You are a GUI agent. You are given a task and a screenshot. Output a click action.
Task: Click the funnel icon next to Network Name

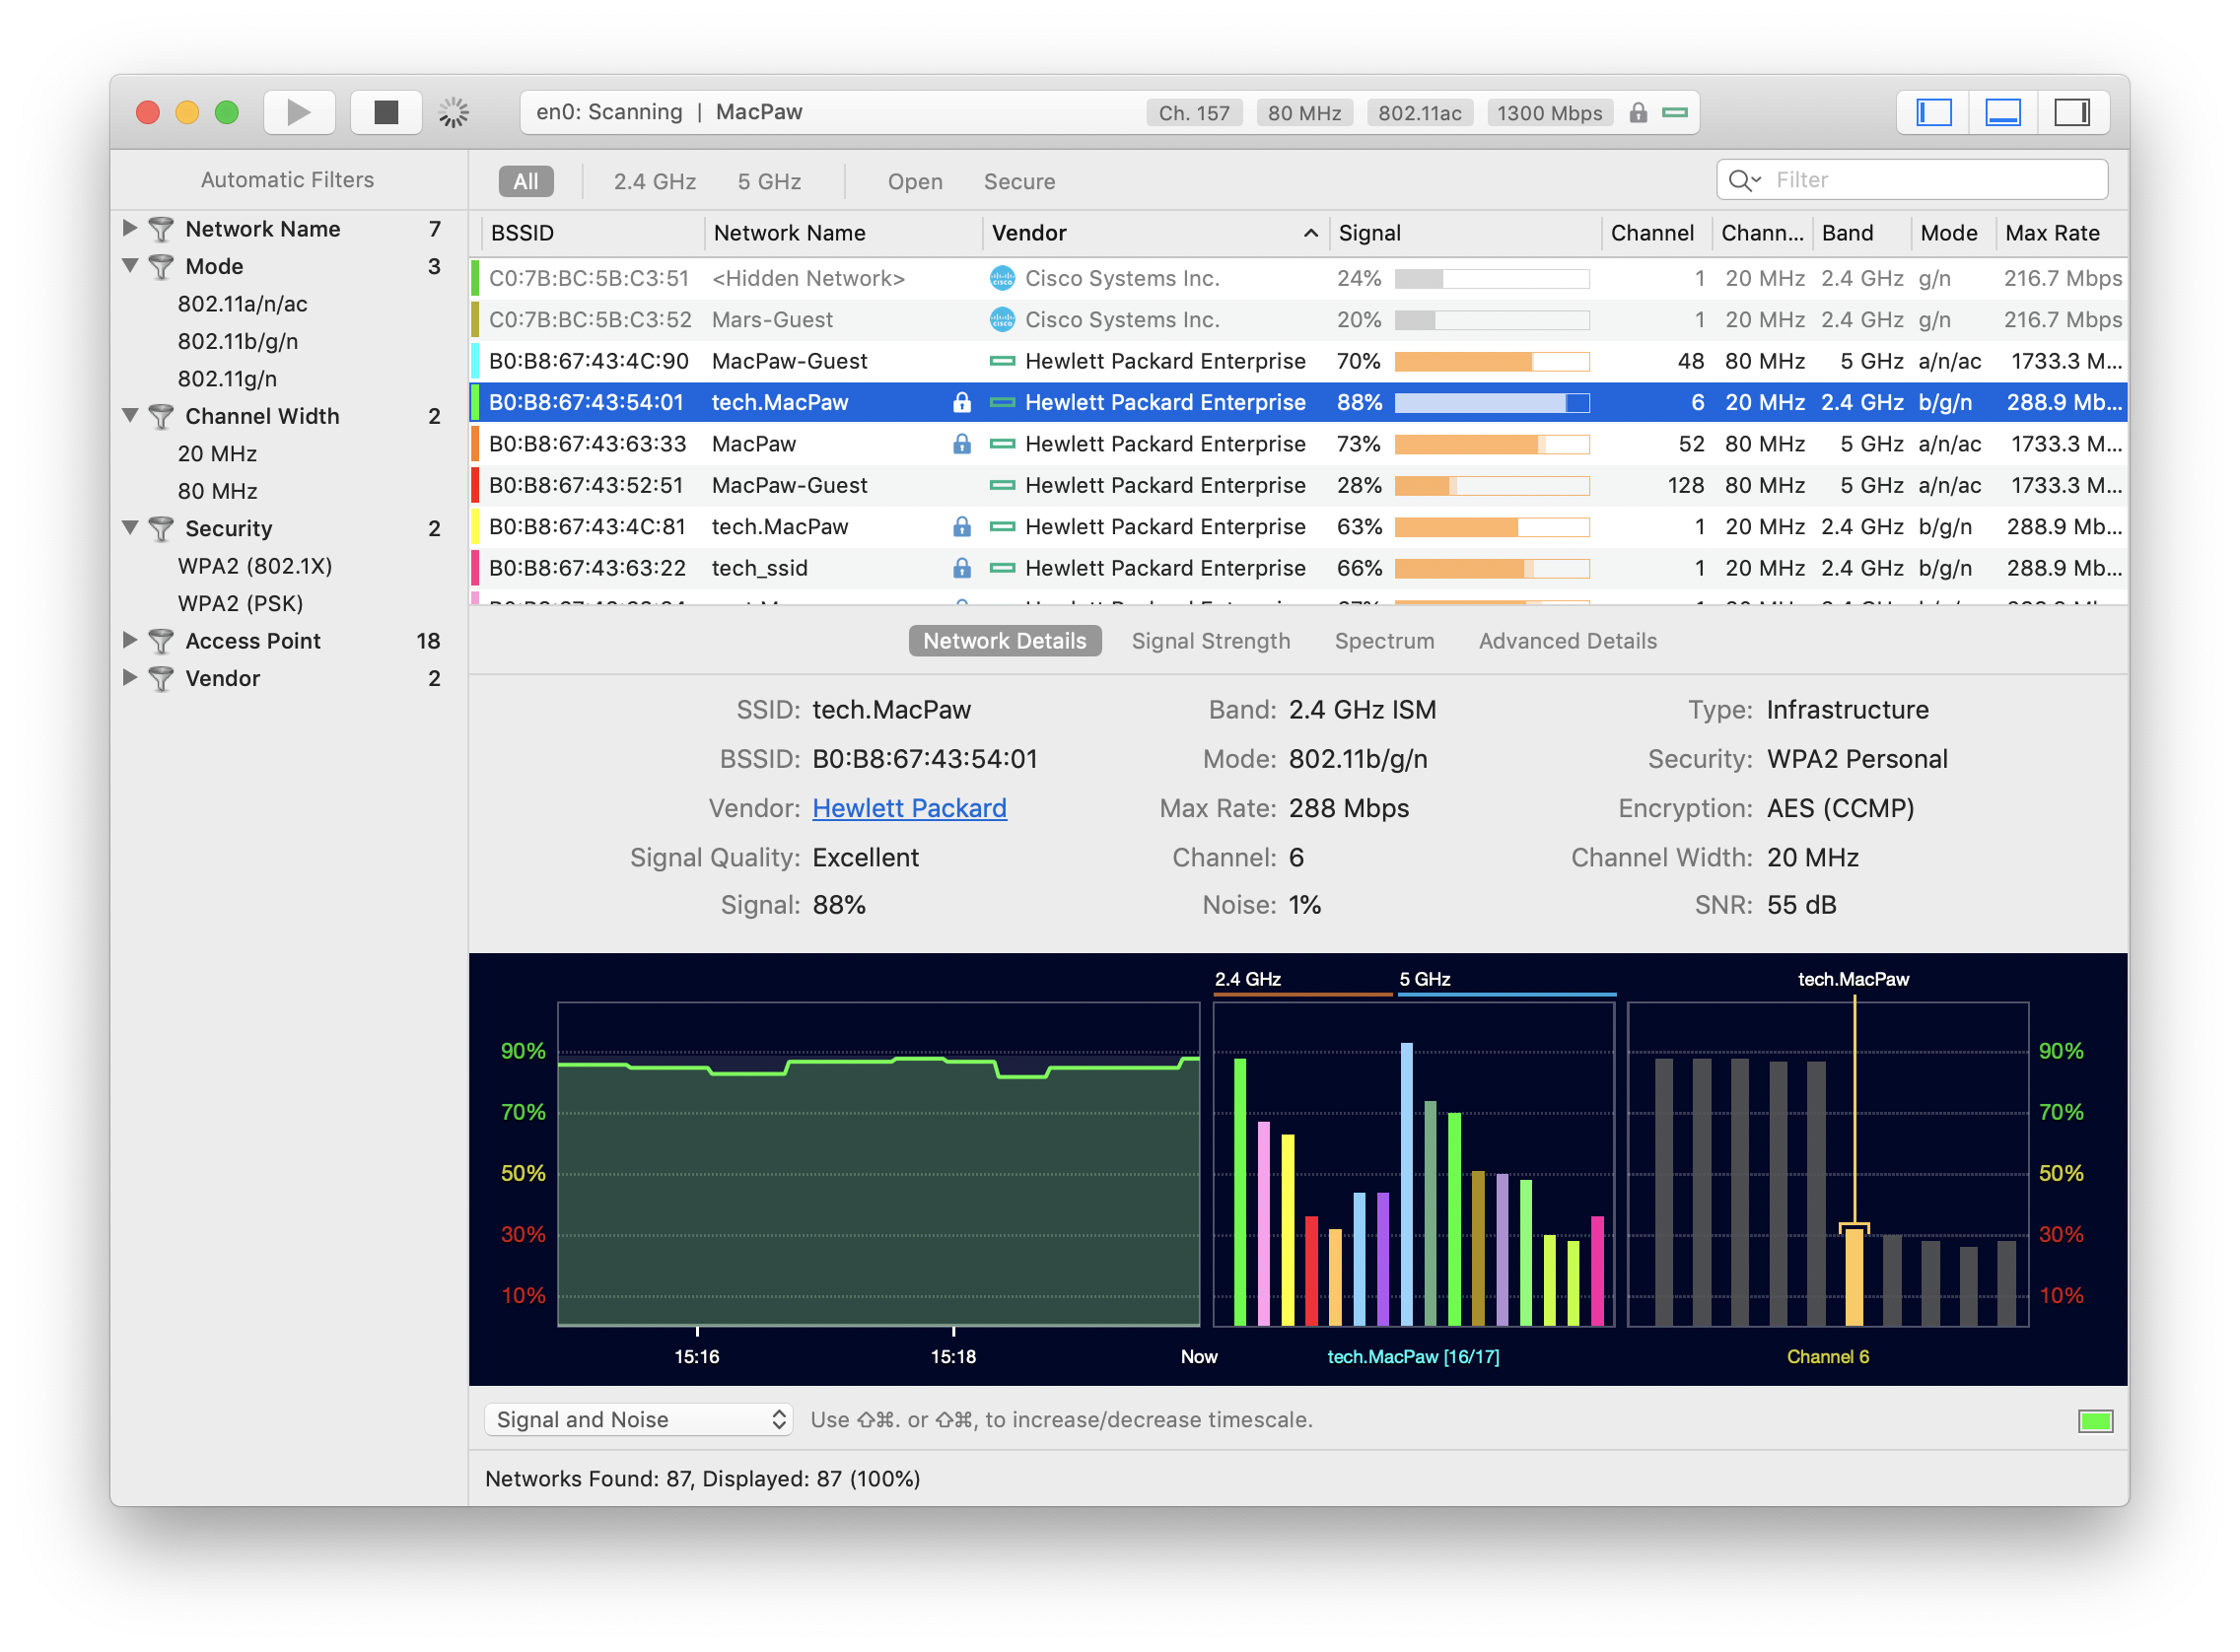161,229
